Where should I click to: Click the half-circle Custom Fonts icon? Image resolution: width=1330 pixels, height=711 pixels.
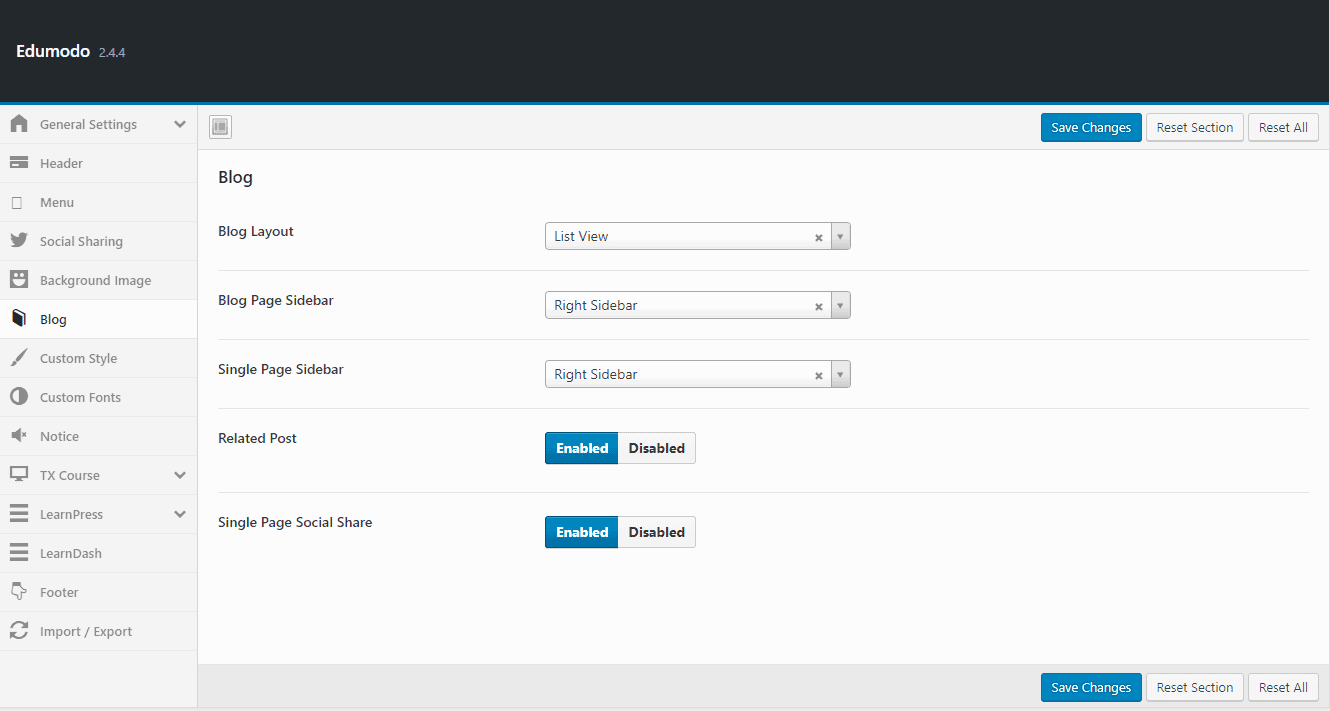pos(19,397)
